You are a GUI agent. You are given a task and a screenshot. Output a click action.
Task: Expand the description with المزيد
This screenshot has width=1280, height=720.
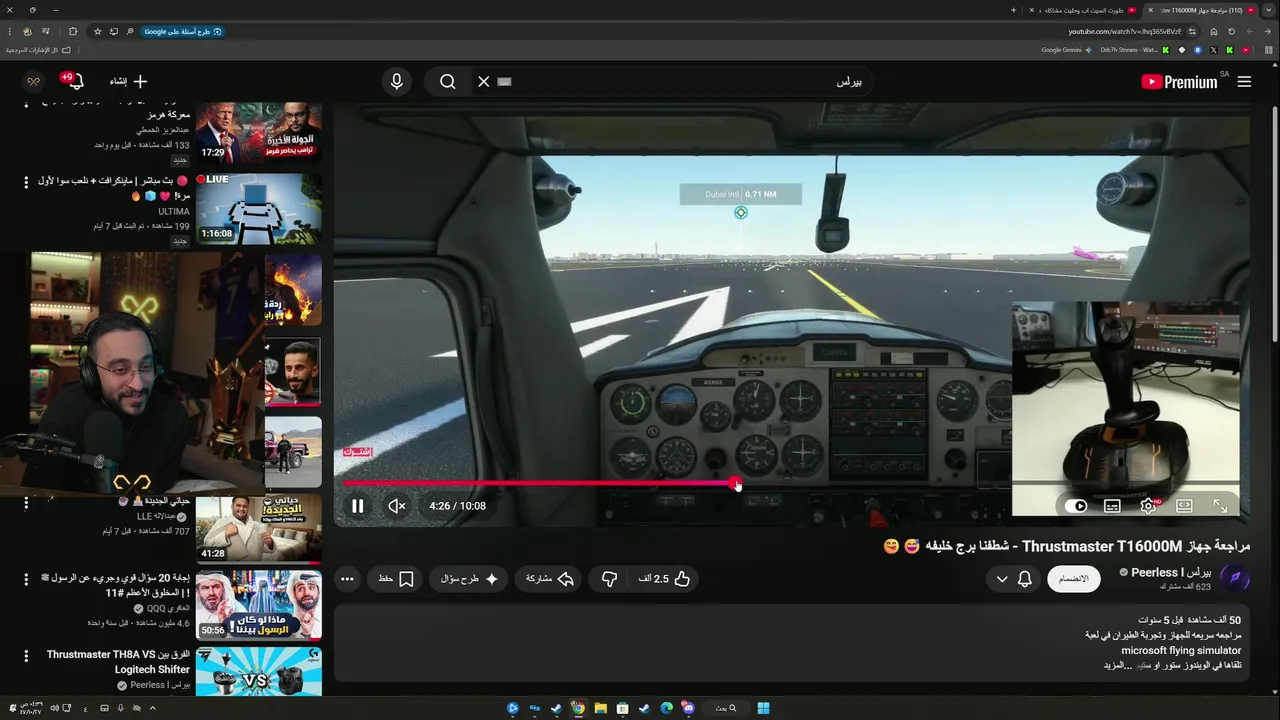click(x=1120, y=665)
